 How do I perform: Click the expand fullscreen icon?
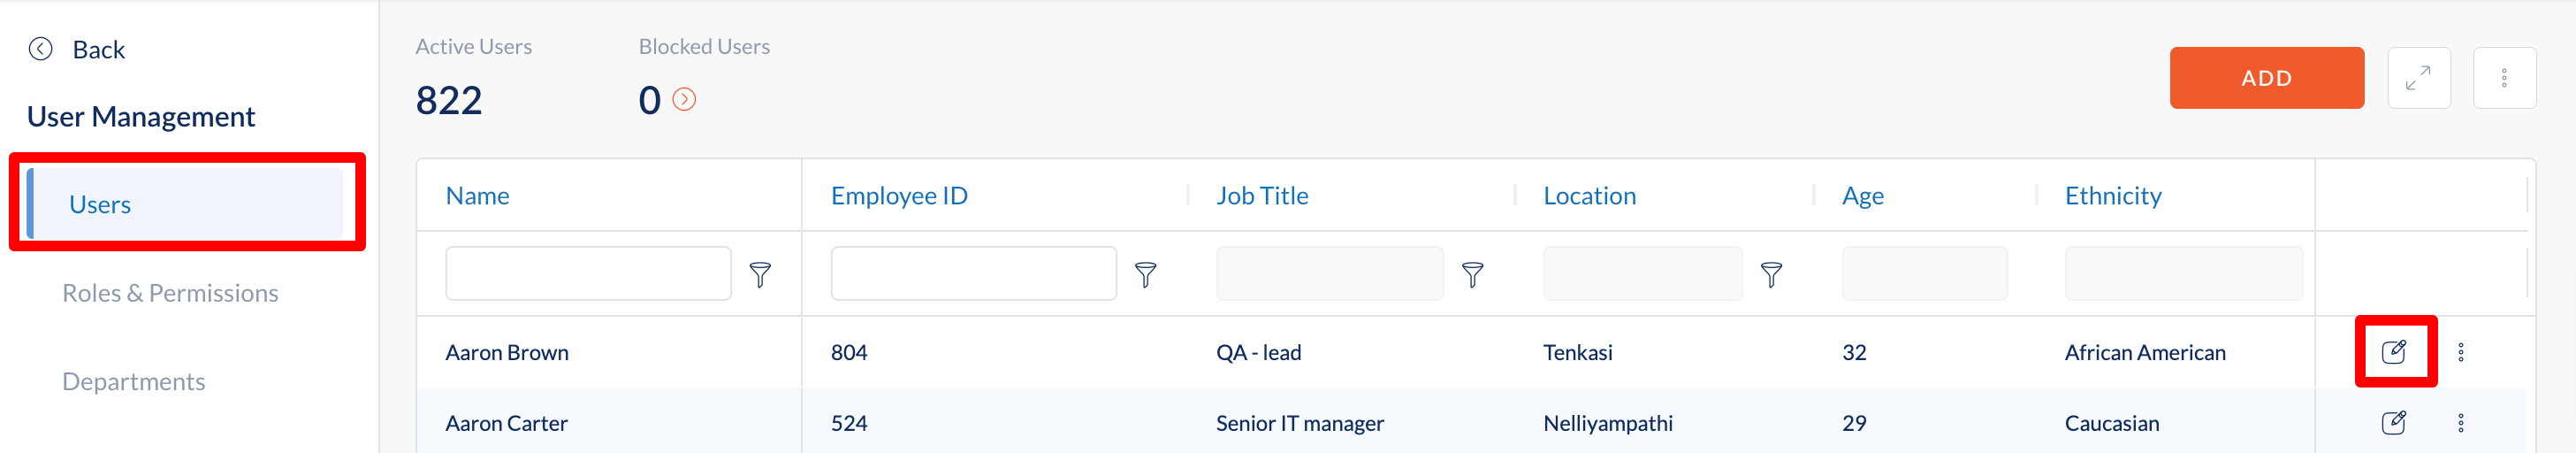click(x=2418, y=78)
